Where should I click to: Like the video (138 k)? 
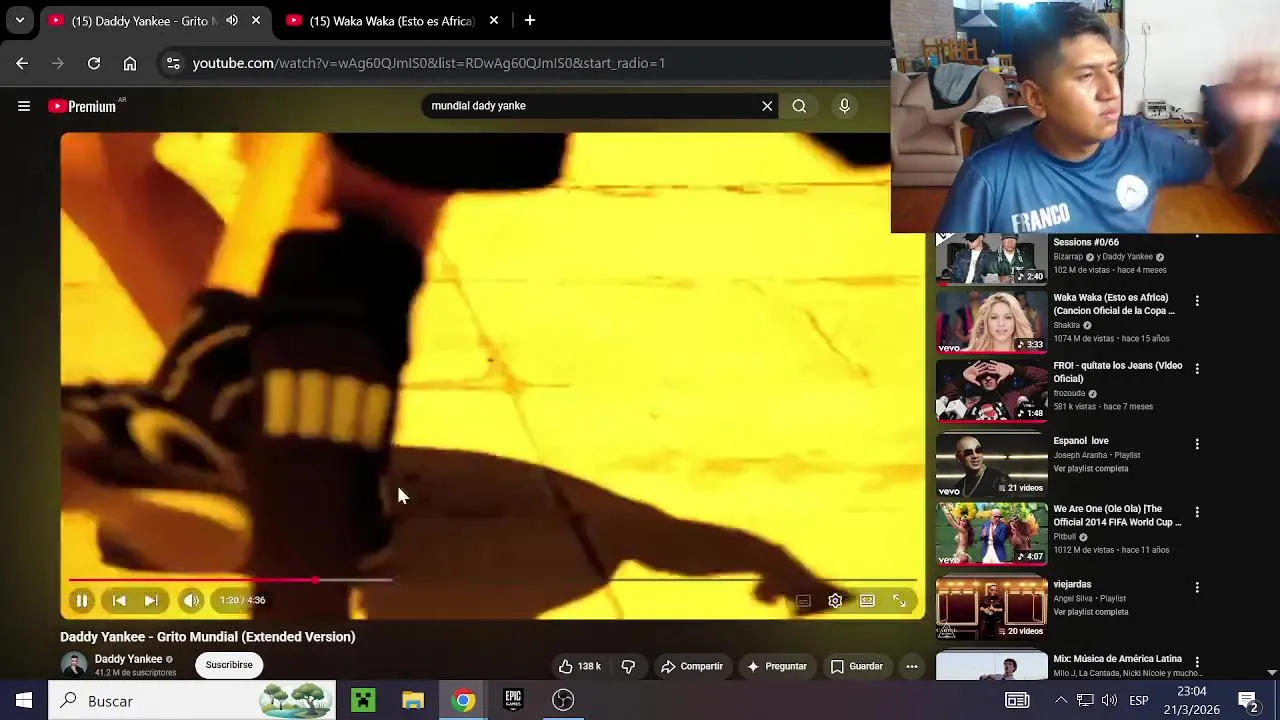[x=579, y=666]
